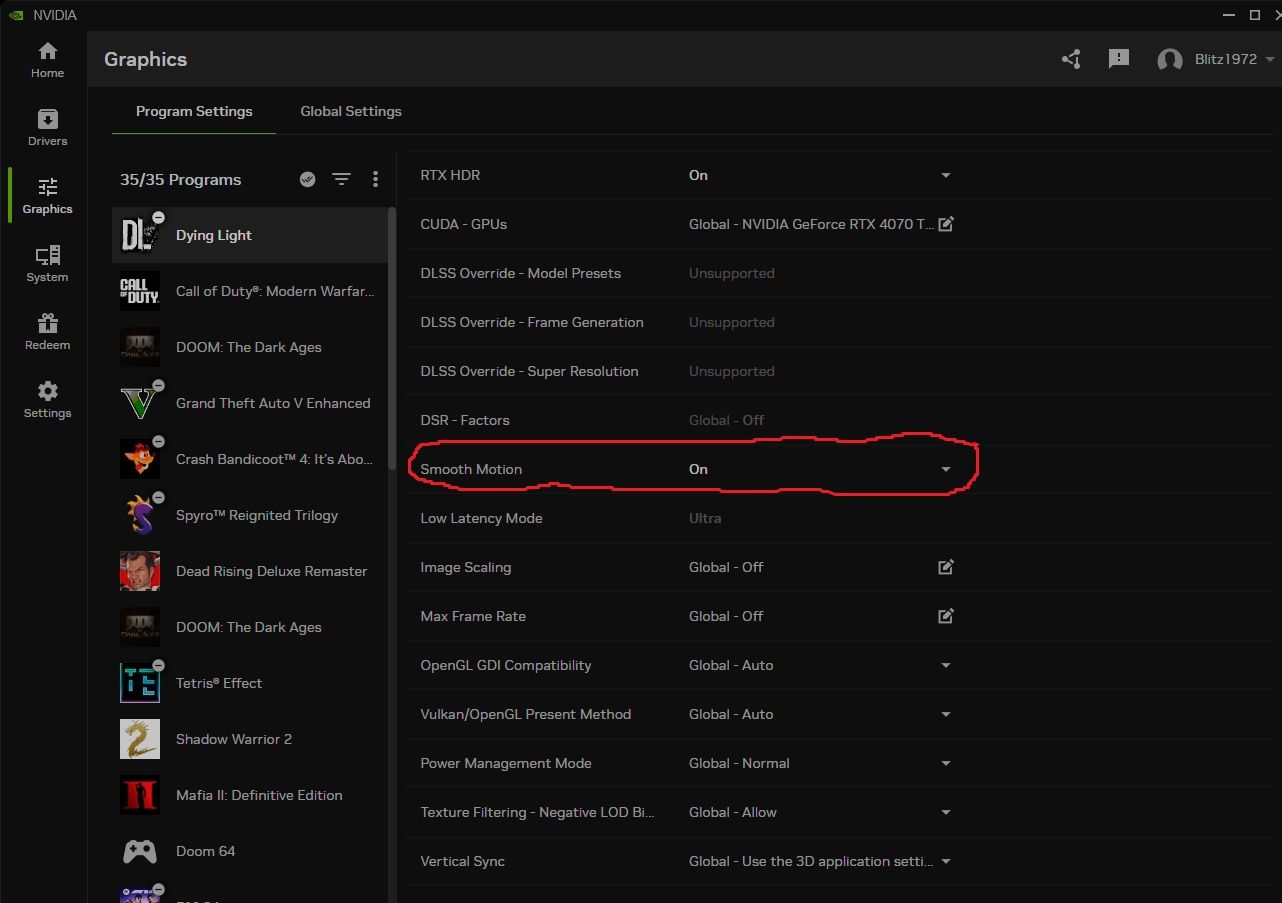Remove Tetris Effect via its minus badge
1282x903 pixels.
[158, 665]
